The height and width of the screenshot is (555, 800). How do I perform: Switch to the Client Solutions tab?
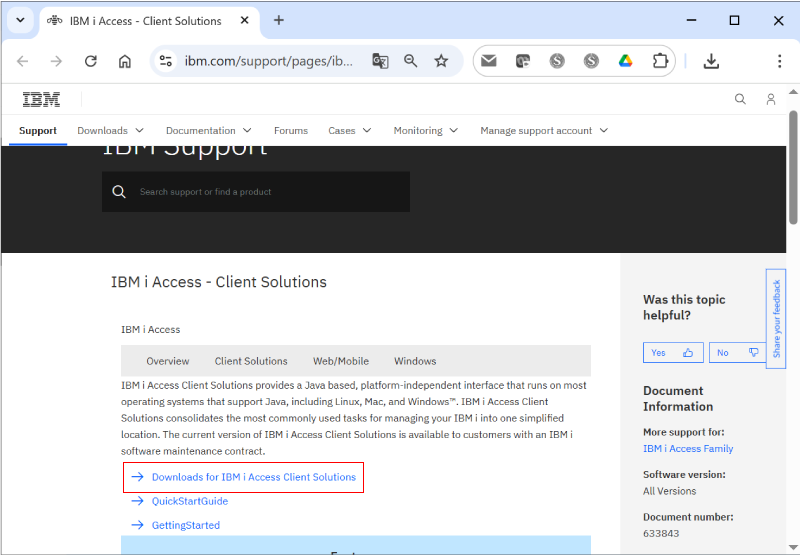(x=251, y=361)
